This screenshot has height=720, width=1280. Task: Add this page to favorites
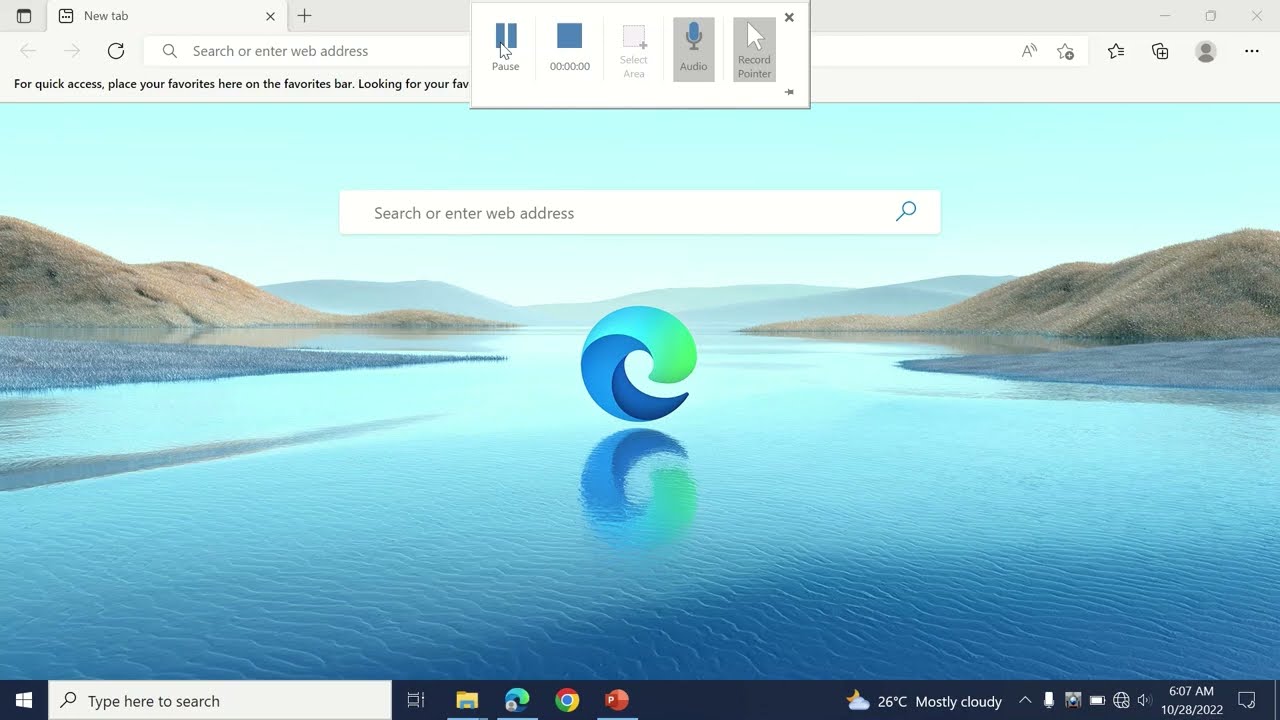(1066, 51)
